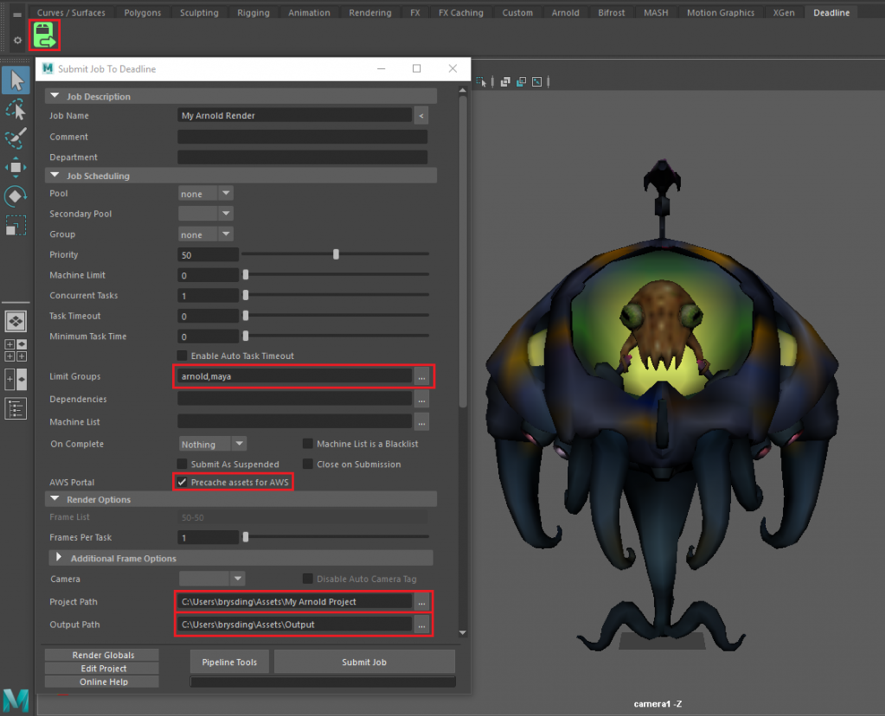Image resolution: width=885 pixels, height=716 pixels.
Task: Click the browse button for Limit Groups
Action: [422, 377]
